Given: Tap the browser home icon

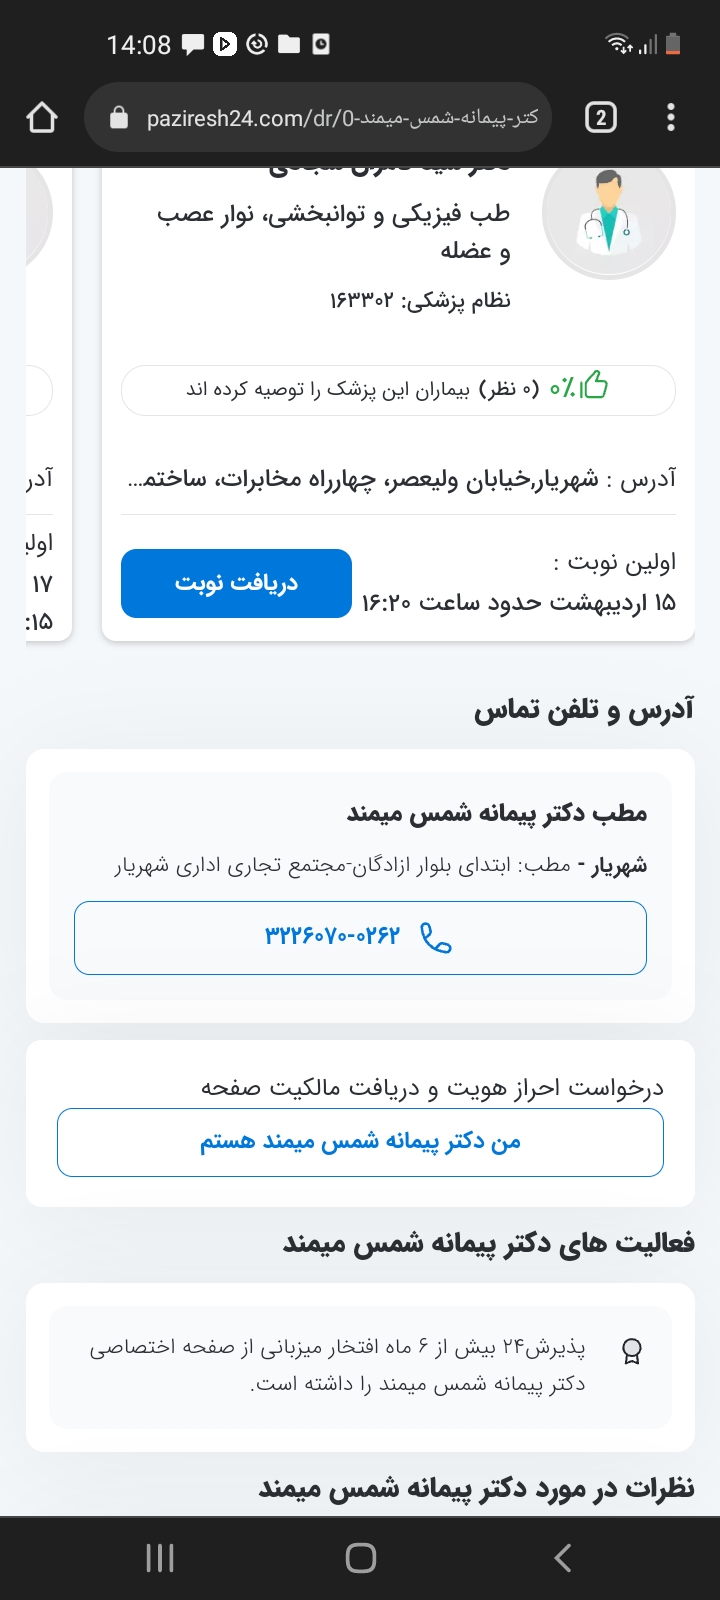Looking at the screenshot, I should (42, 118).
